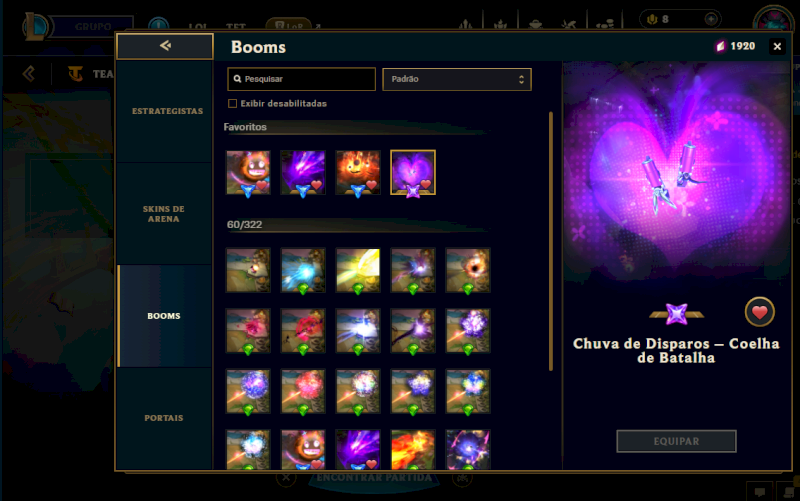800x501 pixels.
Task: Select the blue energy blast boom thumbnail
Action: [x=303, y=270]
